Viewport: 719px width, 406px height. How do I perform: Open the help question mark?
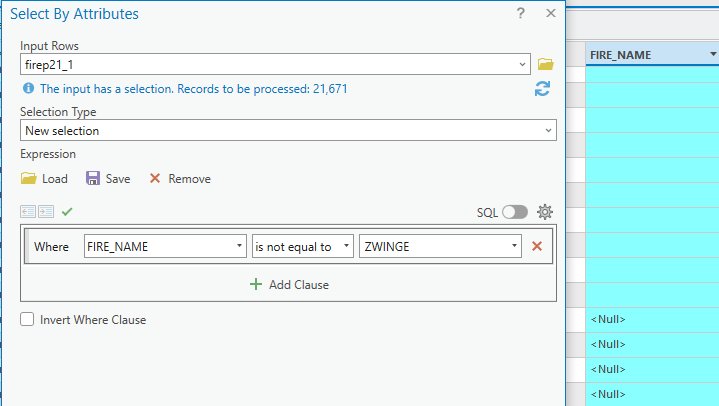click(x=520, y=13)
